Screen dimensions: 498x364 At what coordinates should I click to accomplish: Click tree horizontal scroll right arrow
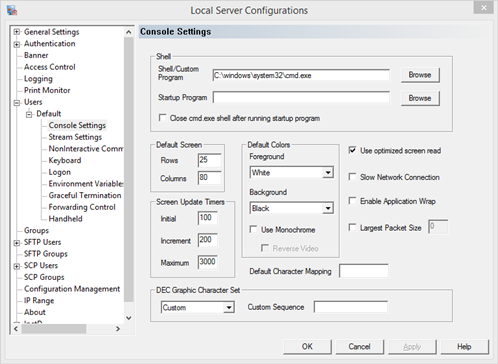click(118, 329)
